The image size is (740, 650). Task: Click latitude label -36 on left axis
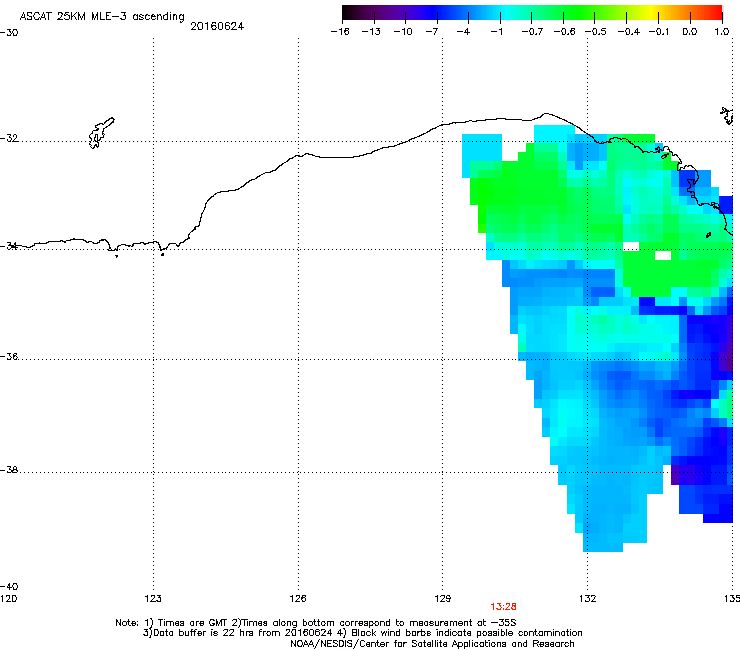pos(9,356)
